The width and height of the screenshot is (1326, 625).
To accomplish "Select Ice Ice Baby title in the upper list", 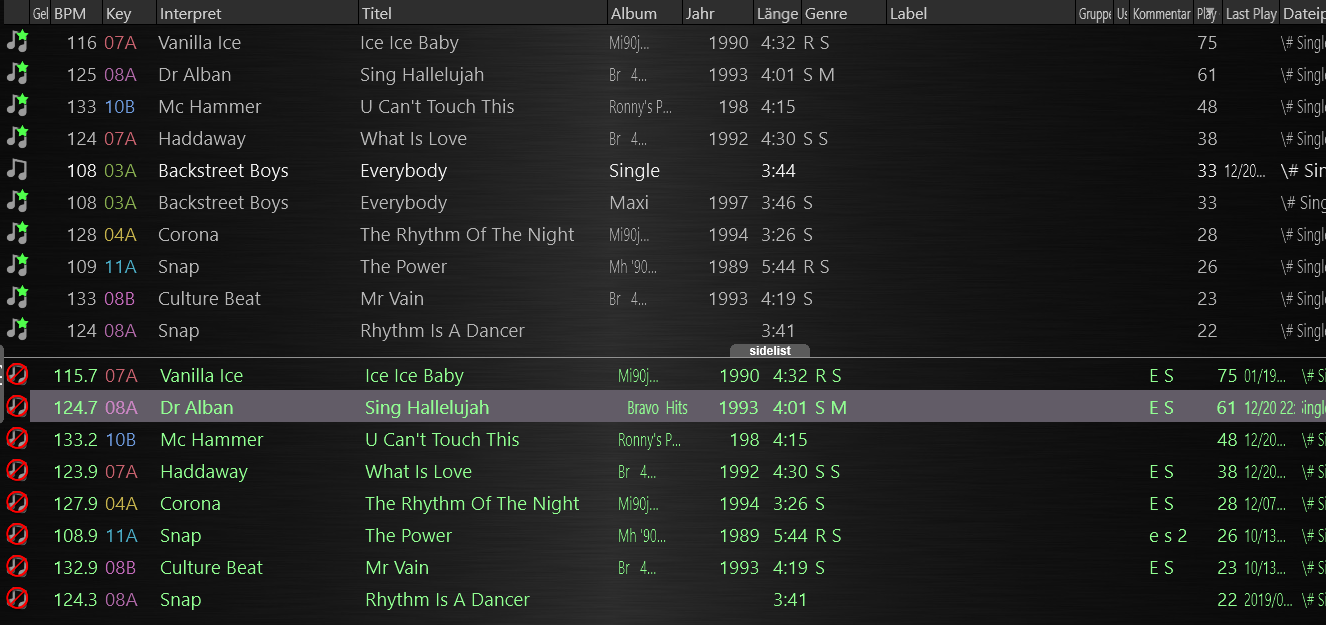I will click(409, 42).
